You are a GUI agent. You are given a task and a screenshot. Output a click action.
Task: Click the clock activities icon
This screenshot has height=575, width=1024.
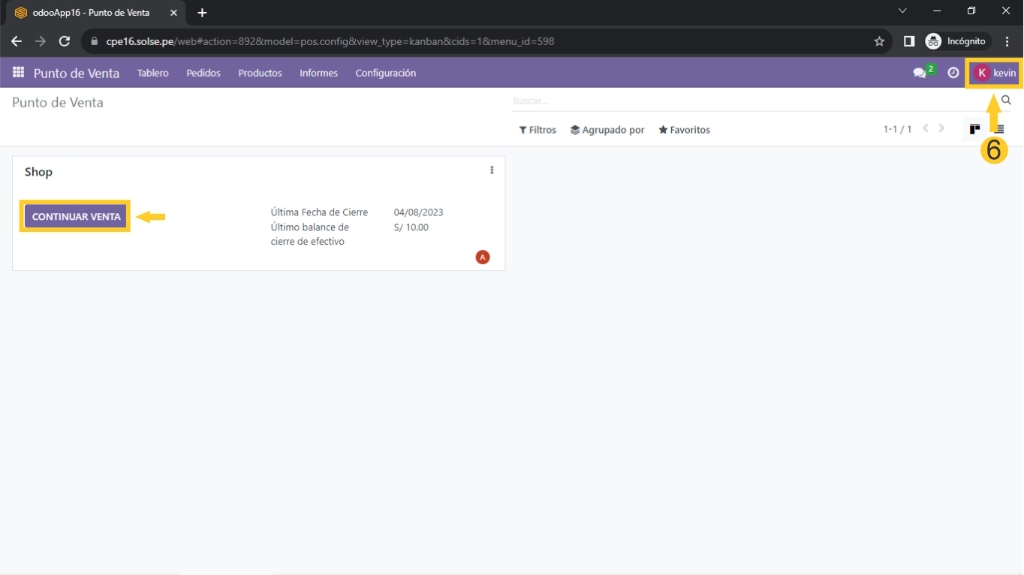pos(953,73)
